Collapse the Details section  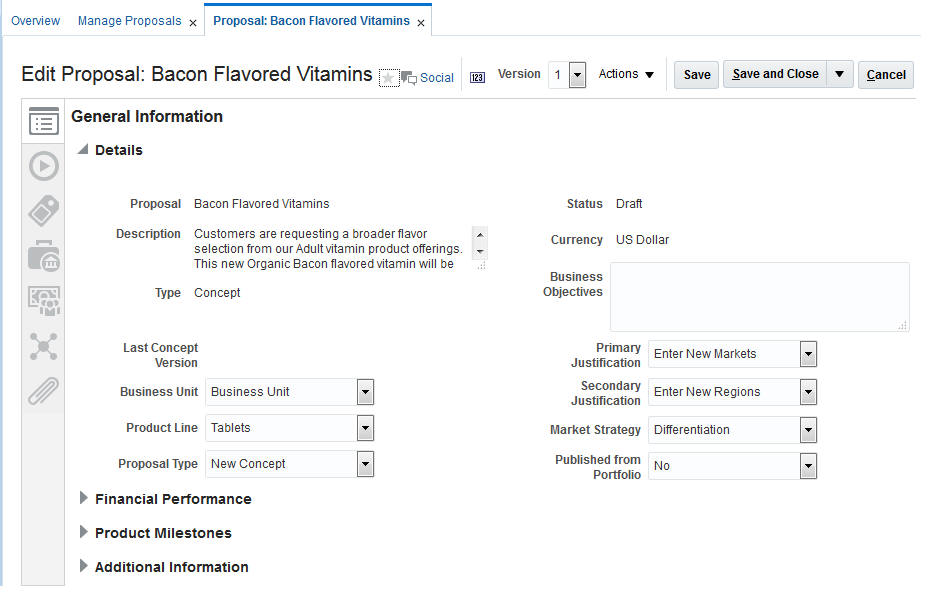click(x=83, y=150)
